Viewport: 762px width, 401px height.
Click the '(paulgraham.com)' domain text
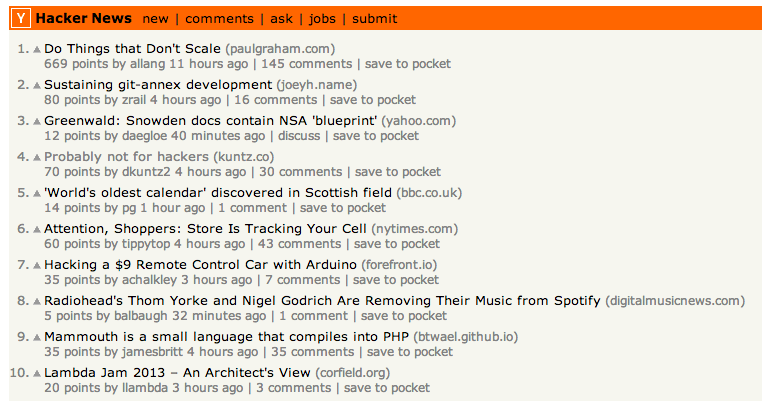click(280, 49)
